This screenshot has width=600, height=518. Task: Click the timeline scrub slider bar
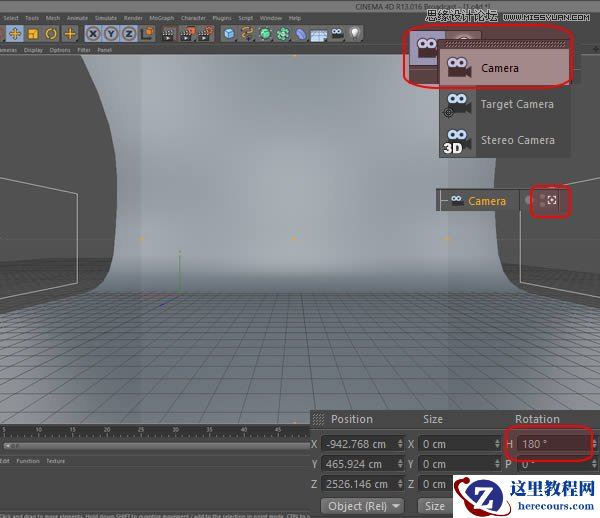tap(155, 446)
